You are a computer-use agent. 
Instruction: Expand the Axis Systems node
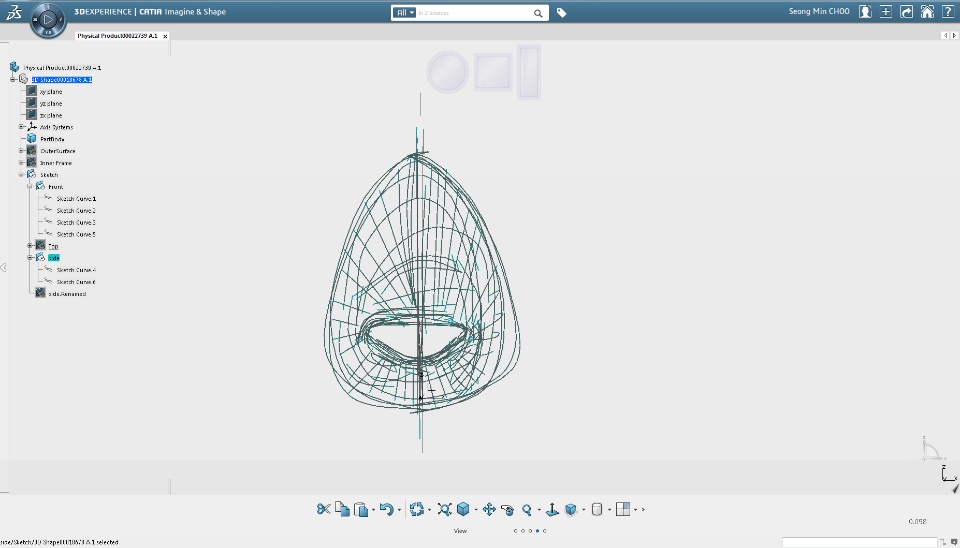tap(21, 127)
